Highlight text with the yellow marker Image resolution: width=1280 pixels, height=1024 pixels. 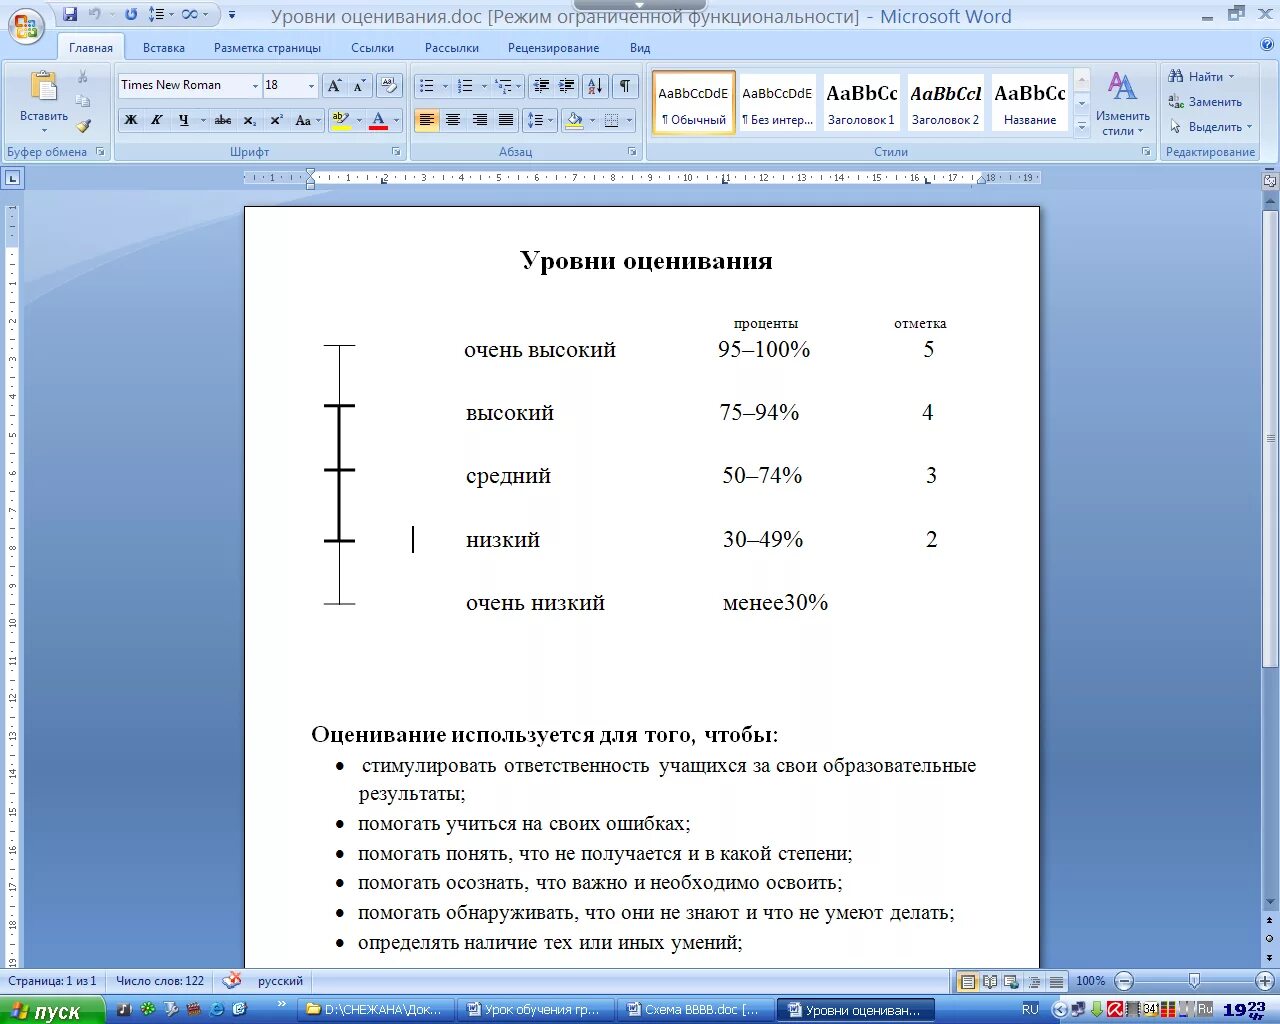pyautogui.click(x=340, y=120)
